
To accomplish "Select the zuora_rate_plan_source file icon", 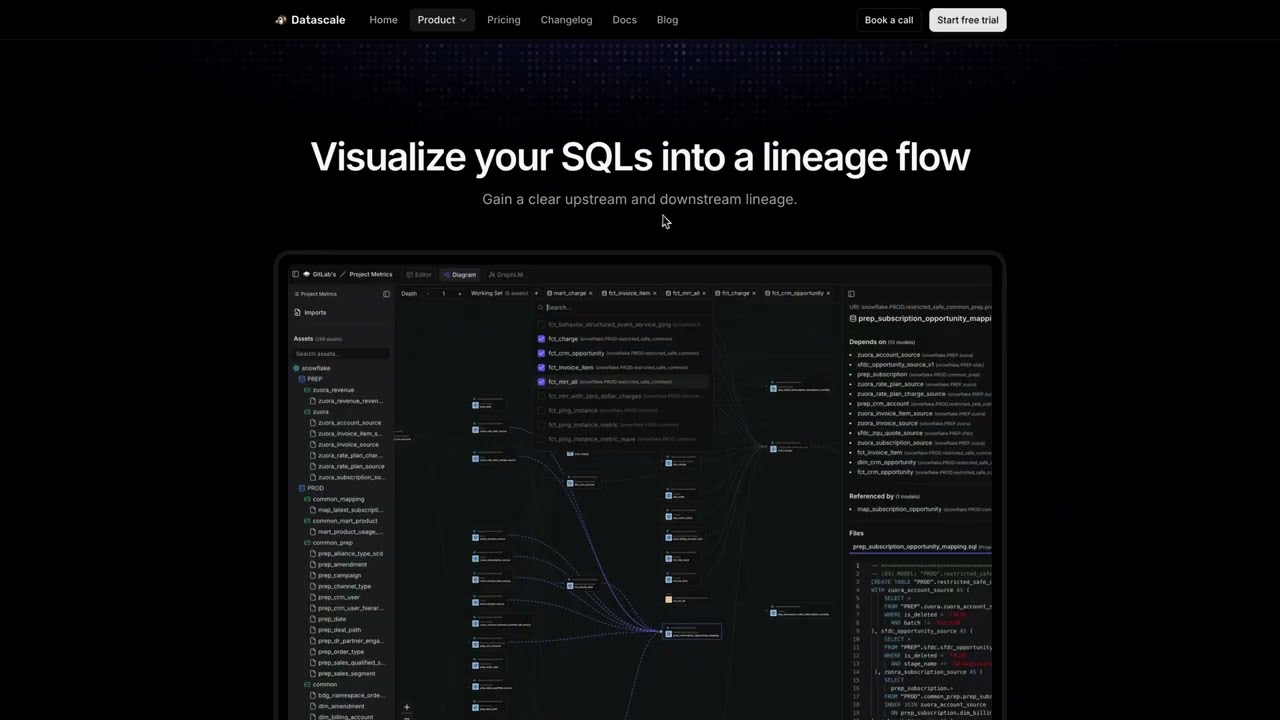I will (x=313, y=466).
